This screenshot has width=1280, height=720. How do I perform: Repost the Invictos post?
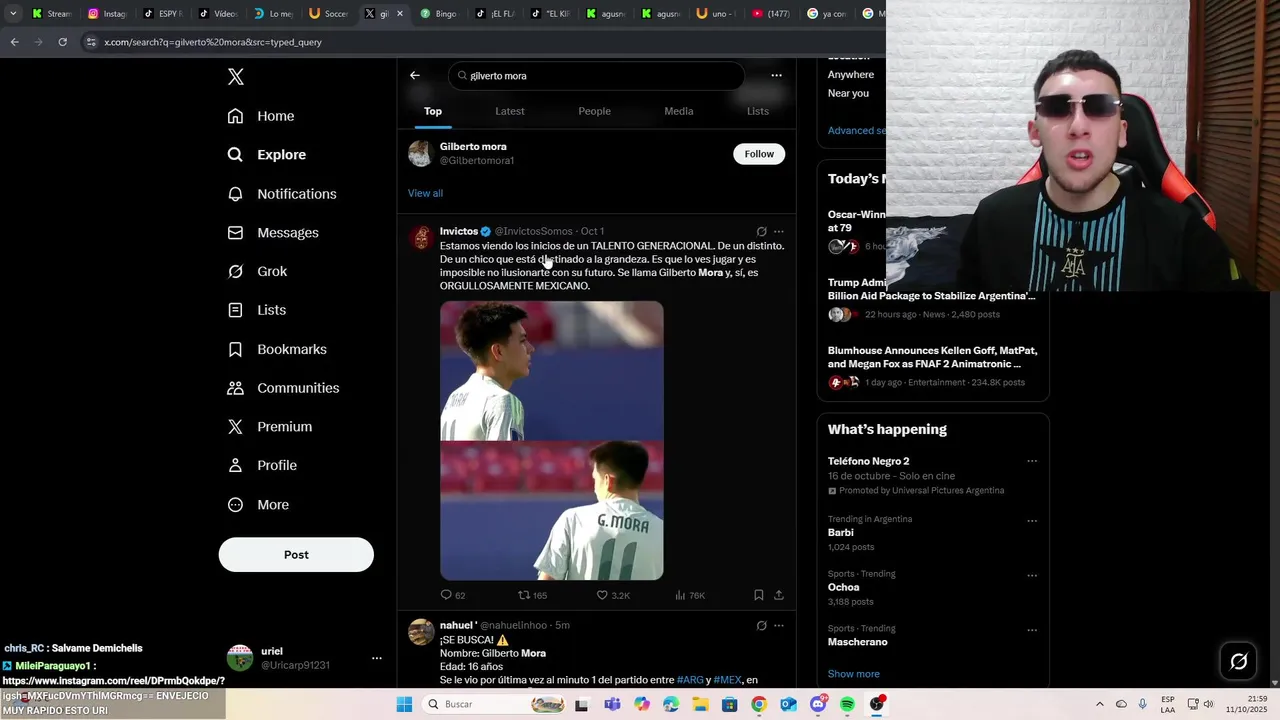[532, 595]
